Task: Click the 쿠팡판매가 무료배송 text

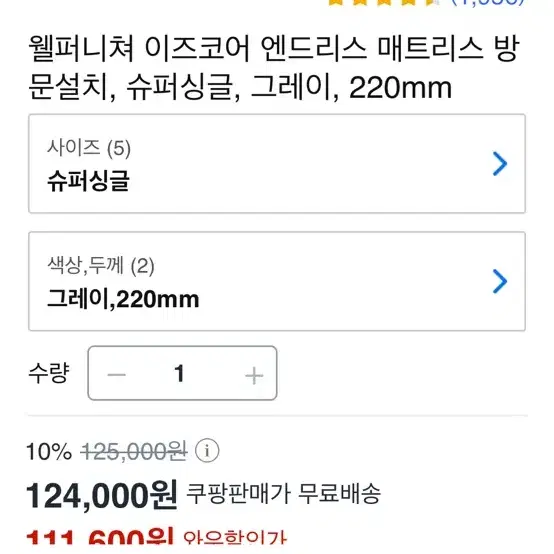Action: pyautogui.click(x=283, y=493)
